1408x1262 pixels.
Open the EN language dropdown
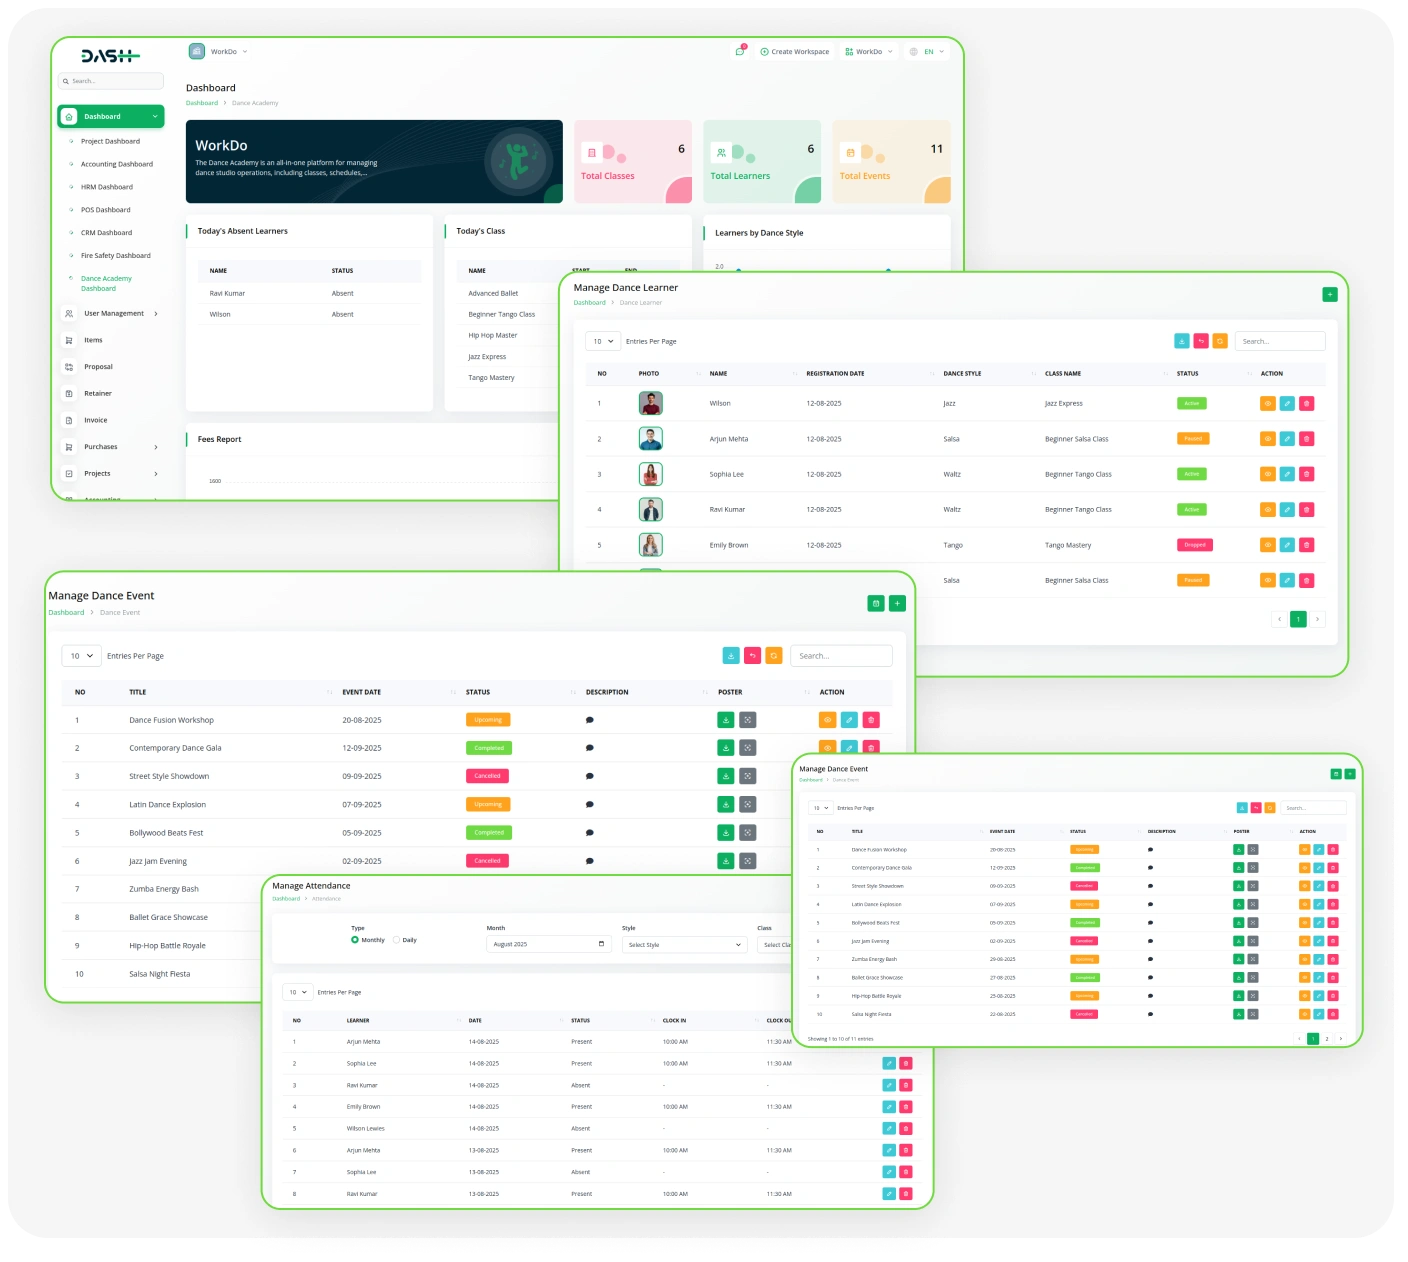point(927,52)
